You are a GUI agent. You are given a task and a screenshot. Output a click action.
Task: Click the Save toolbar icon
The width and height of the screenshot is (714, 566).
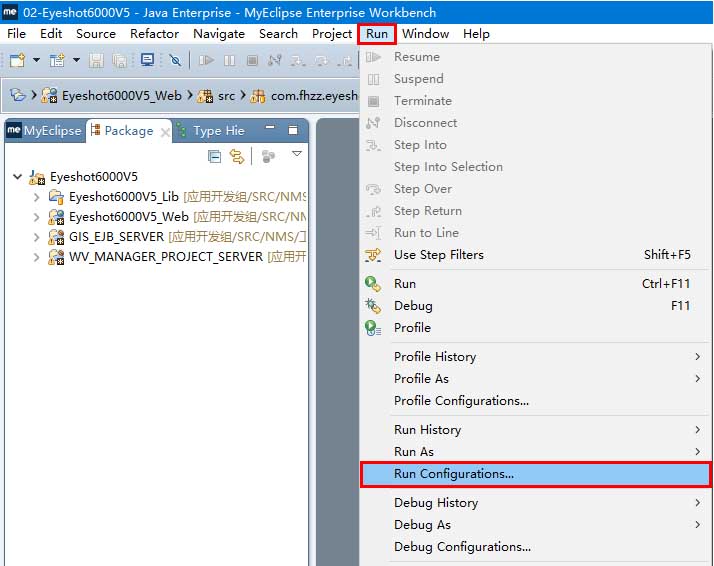pos(96,60)
